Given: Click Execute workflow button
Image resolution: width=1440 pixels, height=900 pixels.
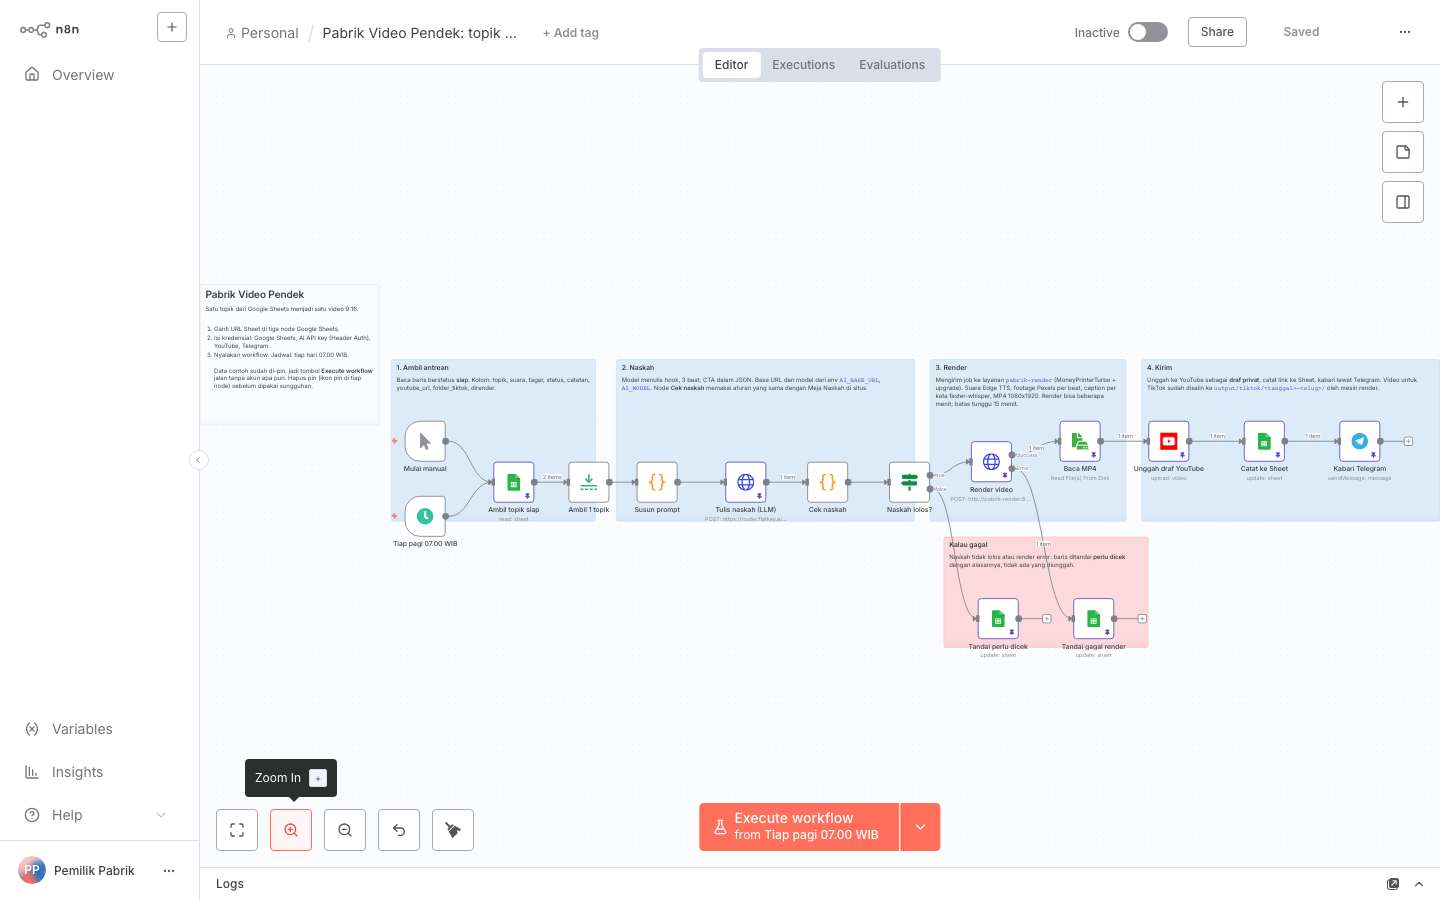Looking at the screenshot, I should (799, 827).
